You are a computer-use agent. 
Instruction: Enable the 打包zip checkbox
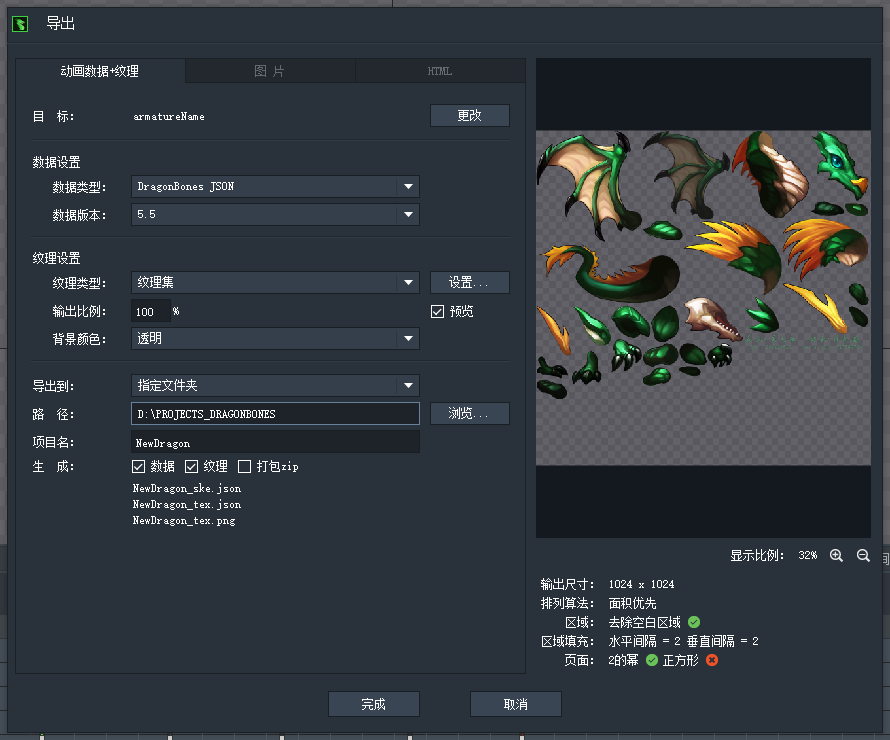(245, 466)
